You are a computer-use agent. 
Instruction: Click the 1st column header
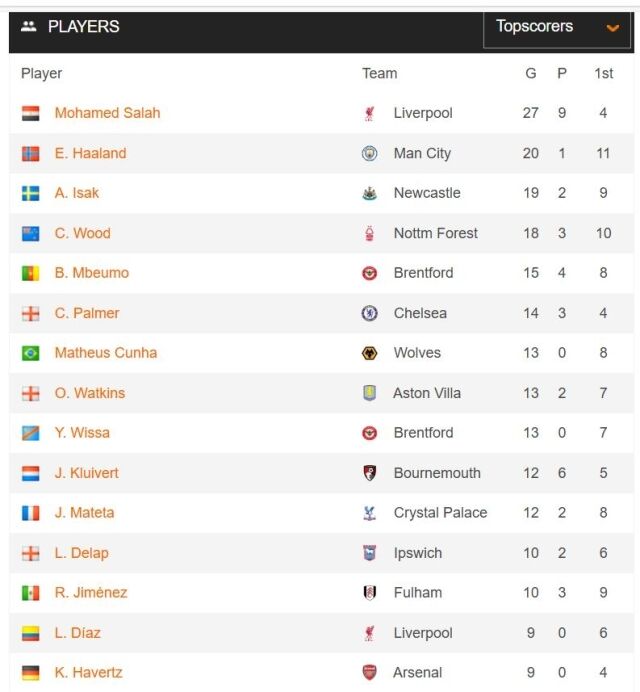[x=603, y=73]
